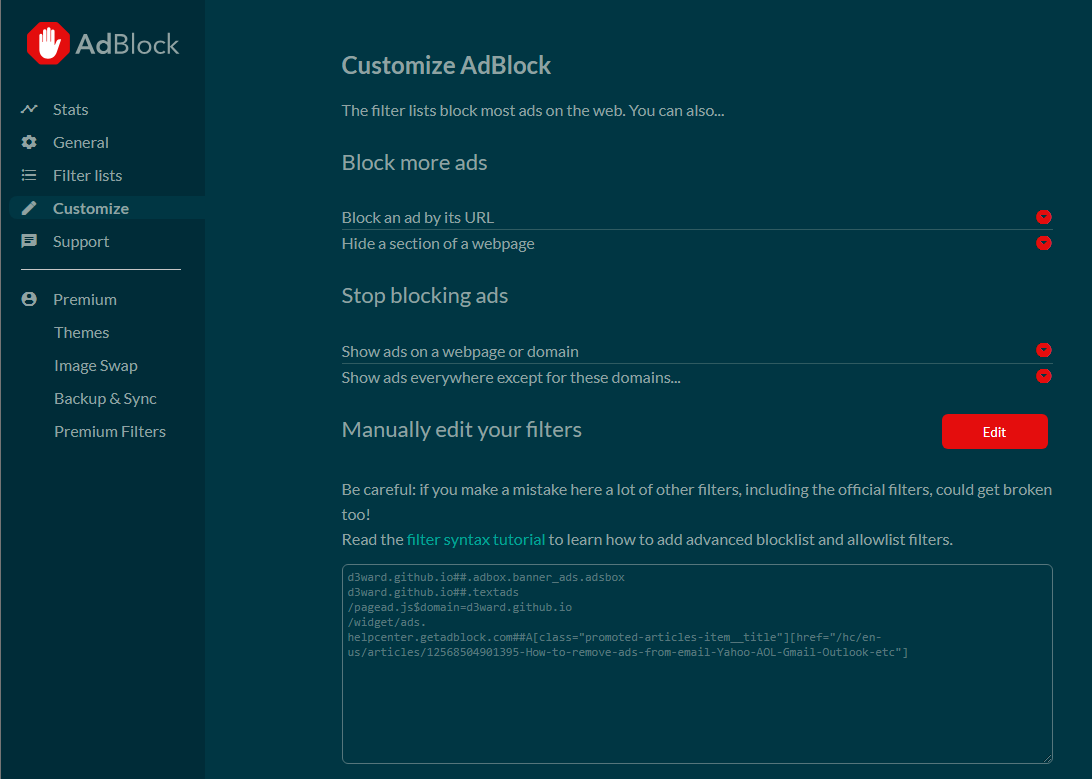The image size is (1092, 779).
Task: Open Themes under Premium
Action: [81, 333]
